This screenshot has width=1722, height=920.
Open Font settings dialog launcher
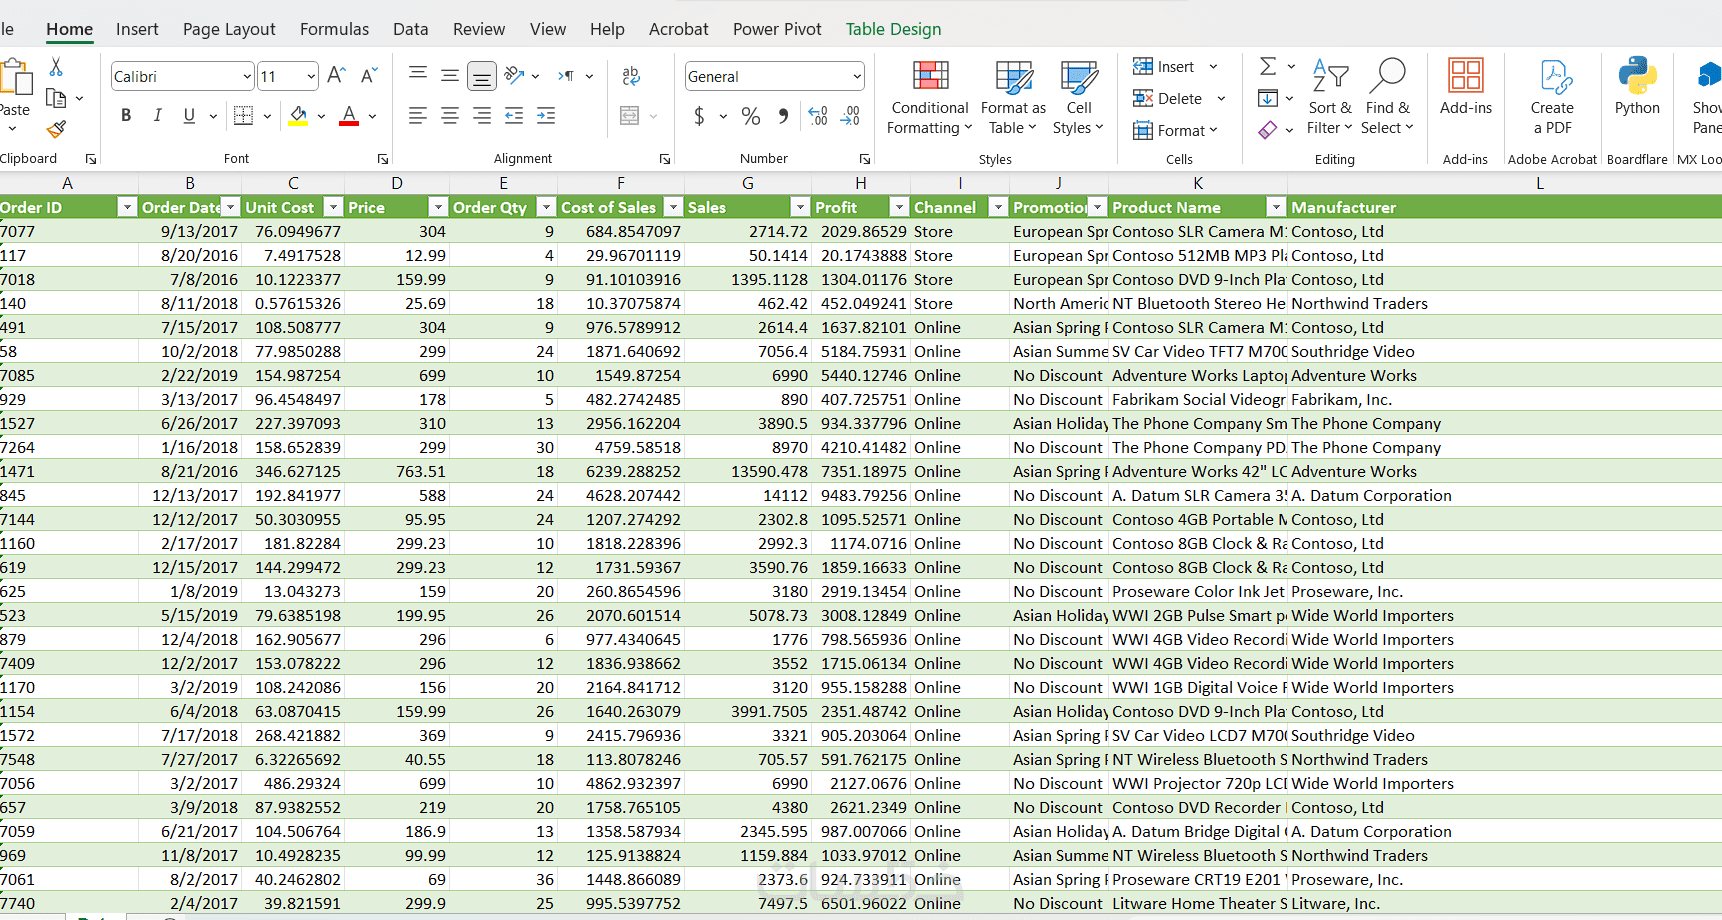(383, 159)
